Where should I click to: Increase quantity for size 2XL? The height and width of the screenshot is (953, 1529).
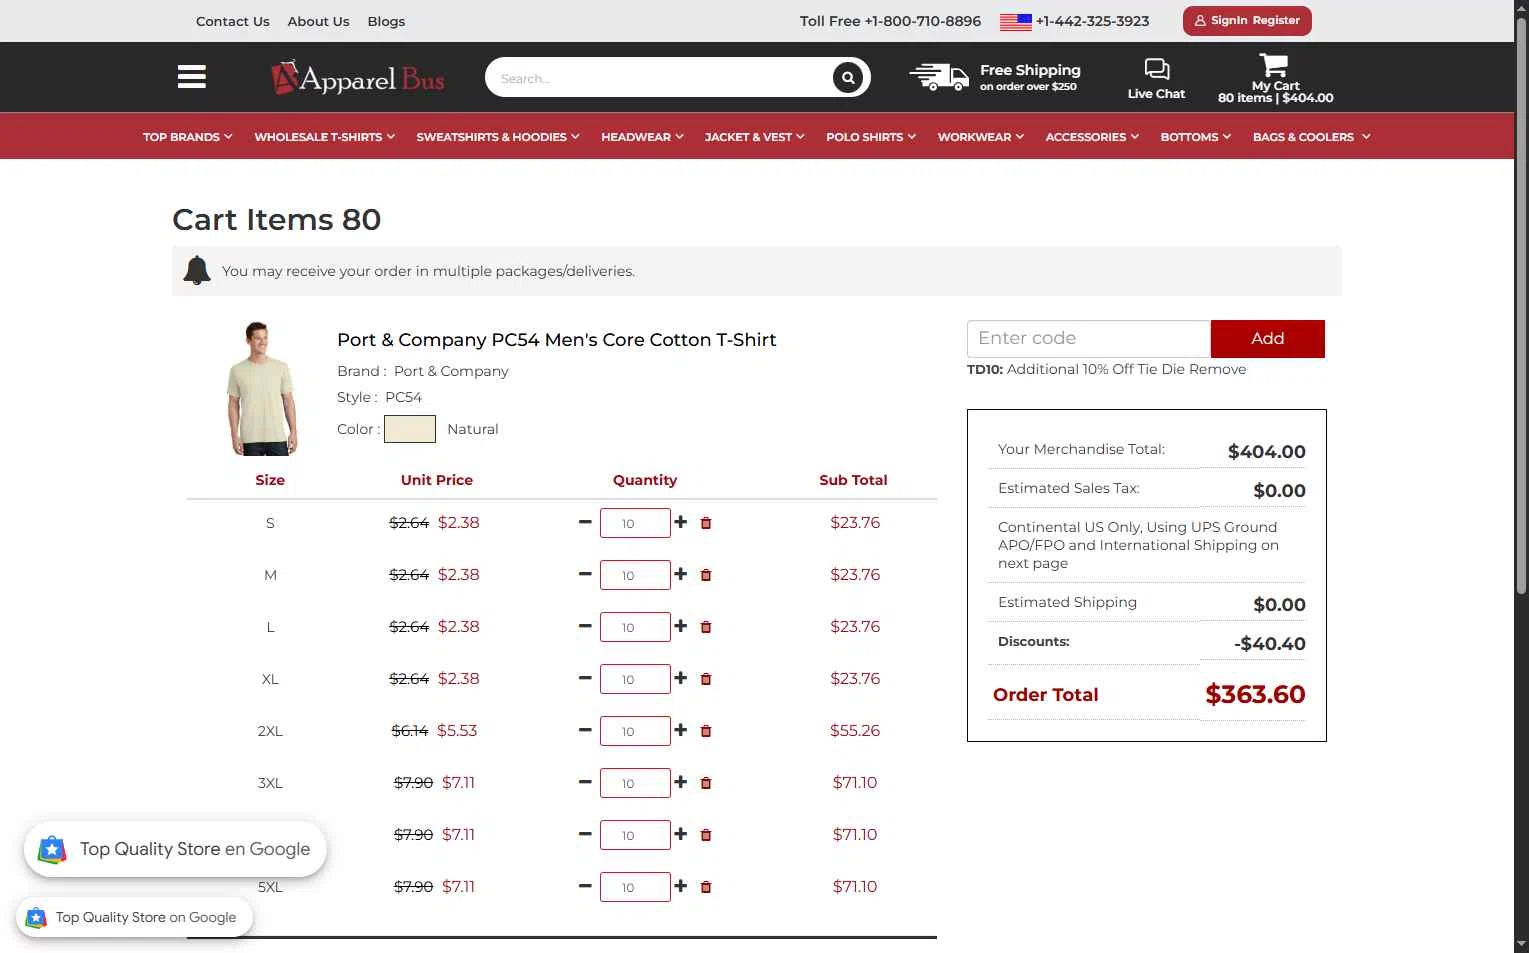tap(681, 730)
